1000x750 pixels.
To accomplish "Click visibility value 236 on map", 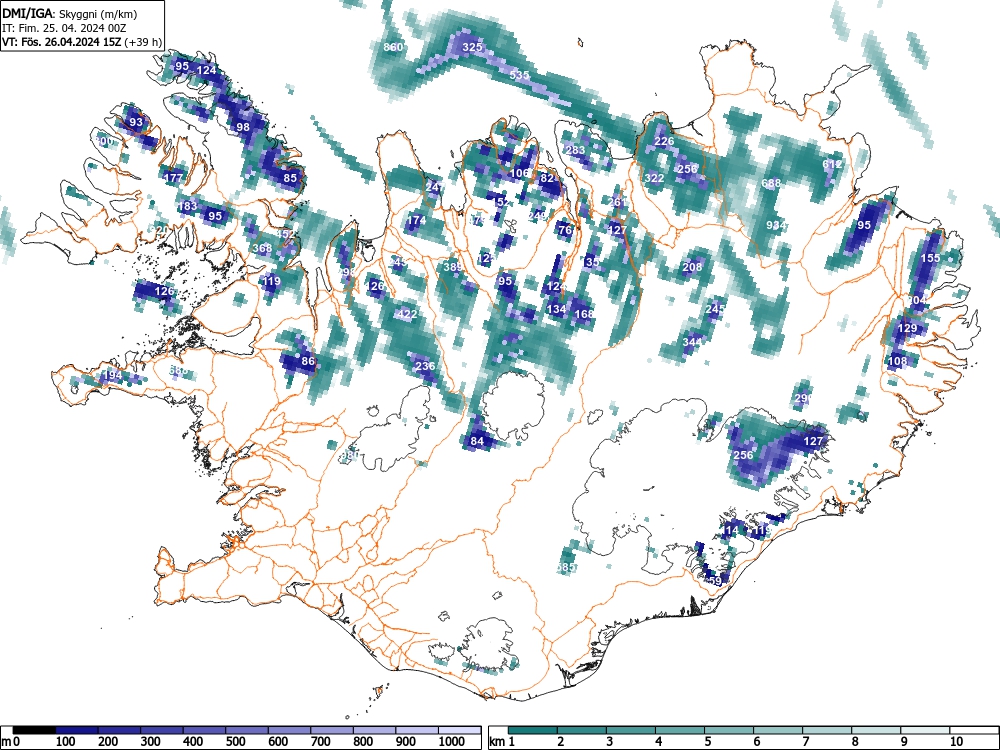I will click(425, 366).
